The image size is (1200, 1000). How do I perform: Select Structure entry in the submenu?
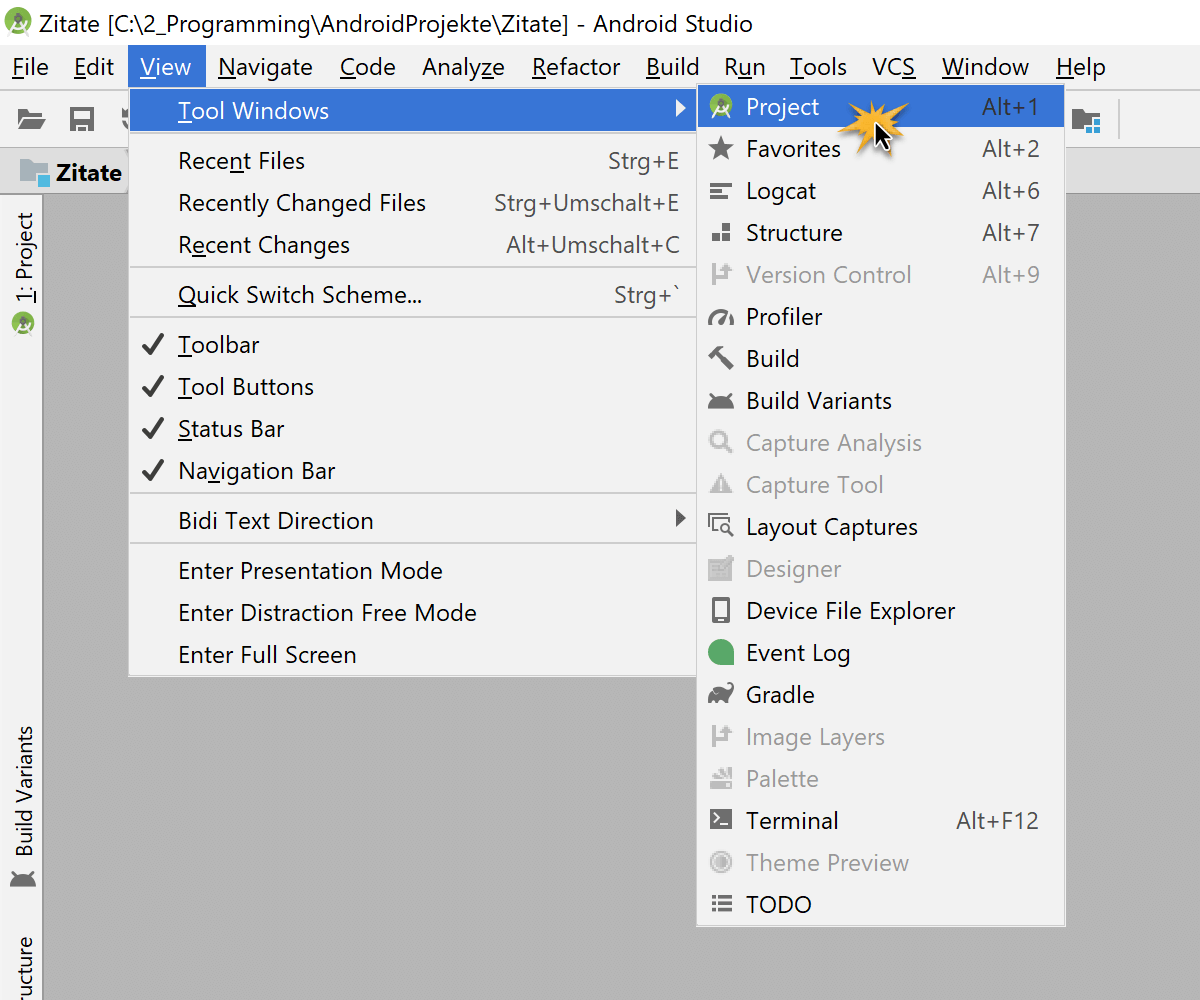coord(881,233)
